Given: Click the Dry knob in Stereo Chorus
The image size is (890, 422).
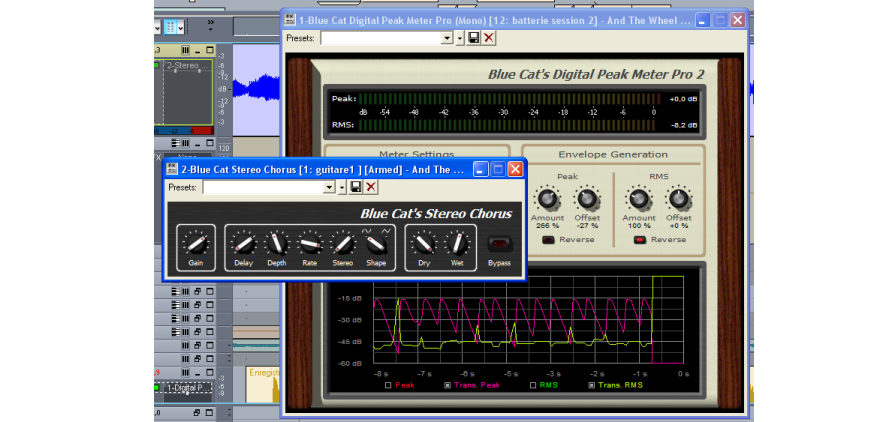Looking at the screenshot, I should (424, 245).
